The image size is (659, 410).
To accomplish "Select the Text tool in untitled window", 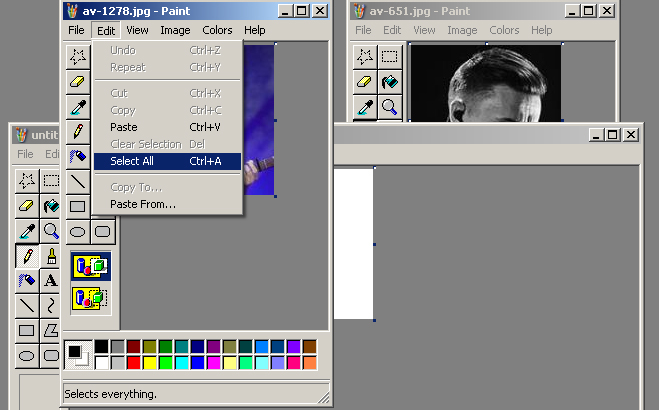I will [50, 281].
